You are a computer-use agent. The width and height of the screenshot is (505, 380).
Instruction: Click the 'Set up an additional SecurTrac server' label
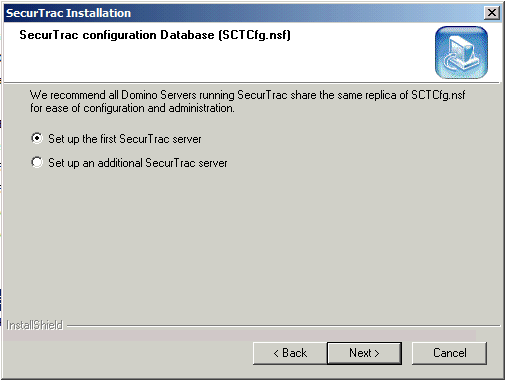[x=138, y=163]
